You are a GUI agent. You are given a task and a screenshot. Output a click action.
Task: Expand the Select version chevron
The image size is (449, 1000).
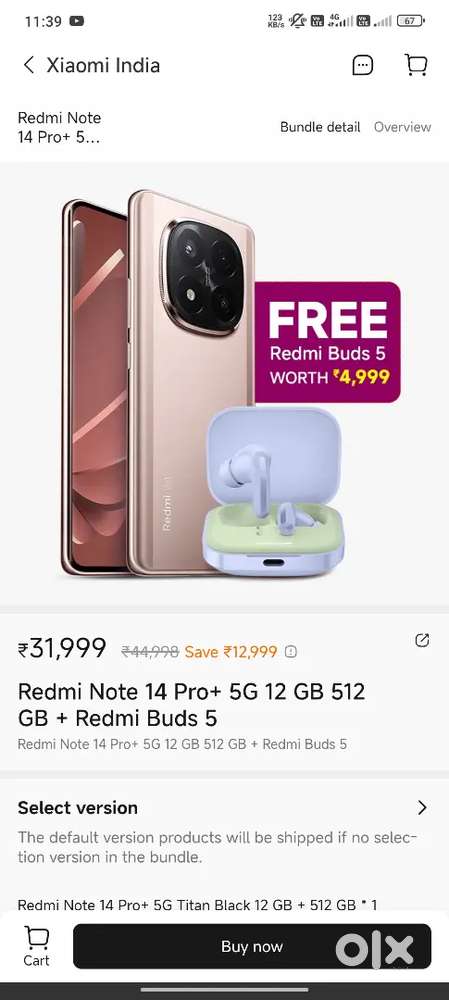tap(422, 807)
